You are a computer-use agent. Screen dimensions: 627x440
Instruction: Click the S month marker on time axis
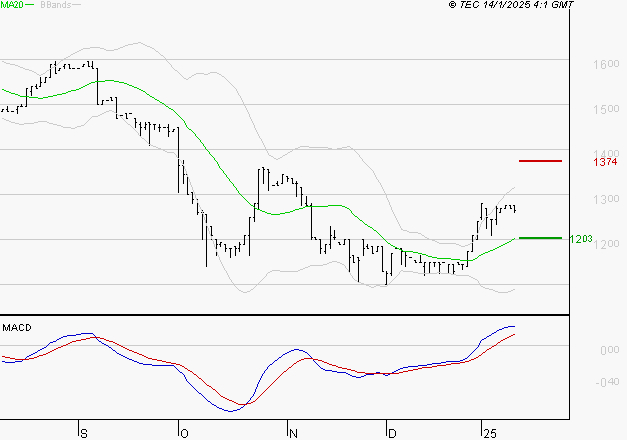pyautogui.click(x=84, y=433)
